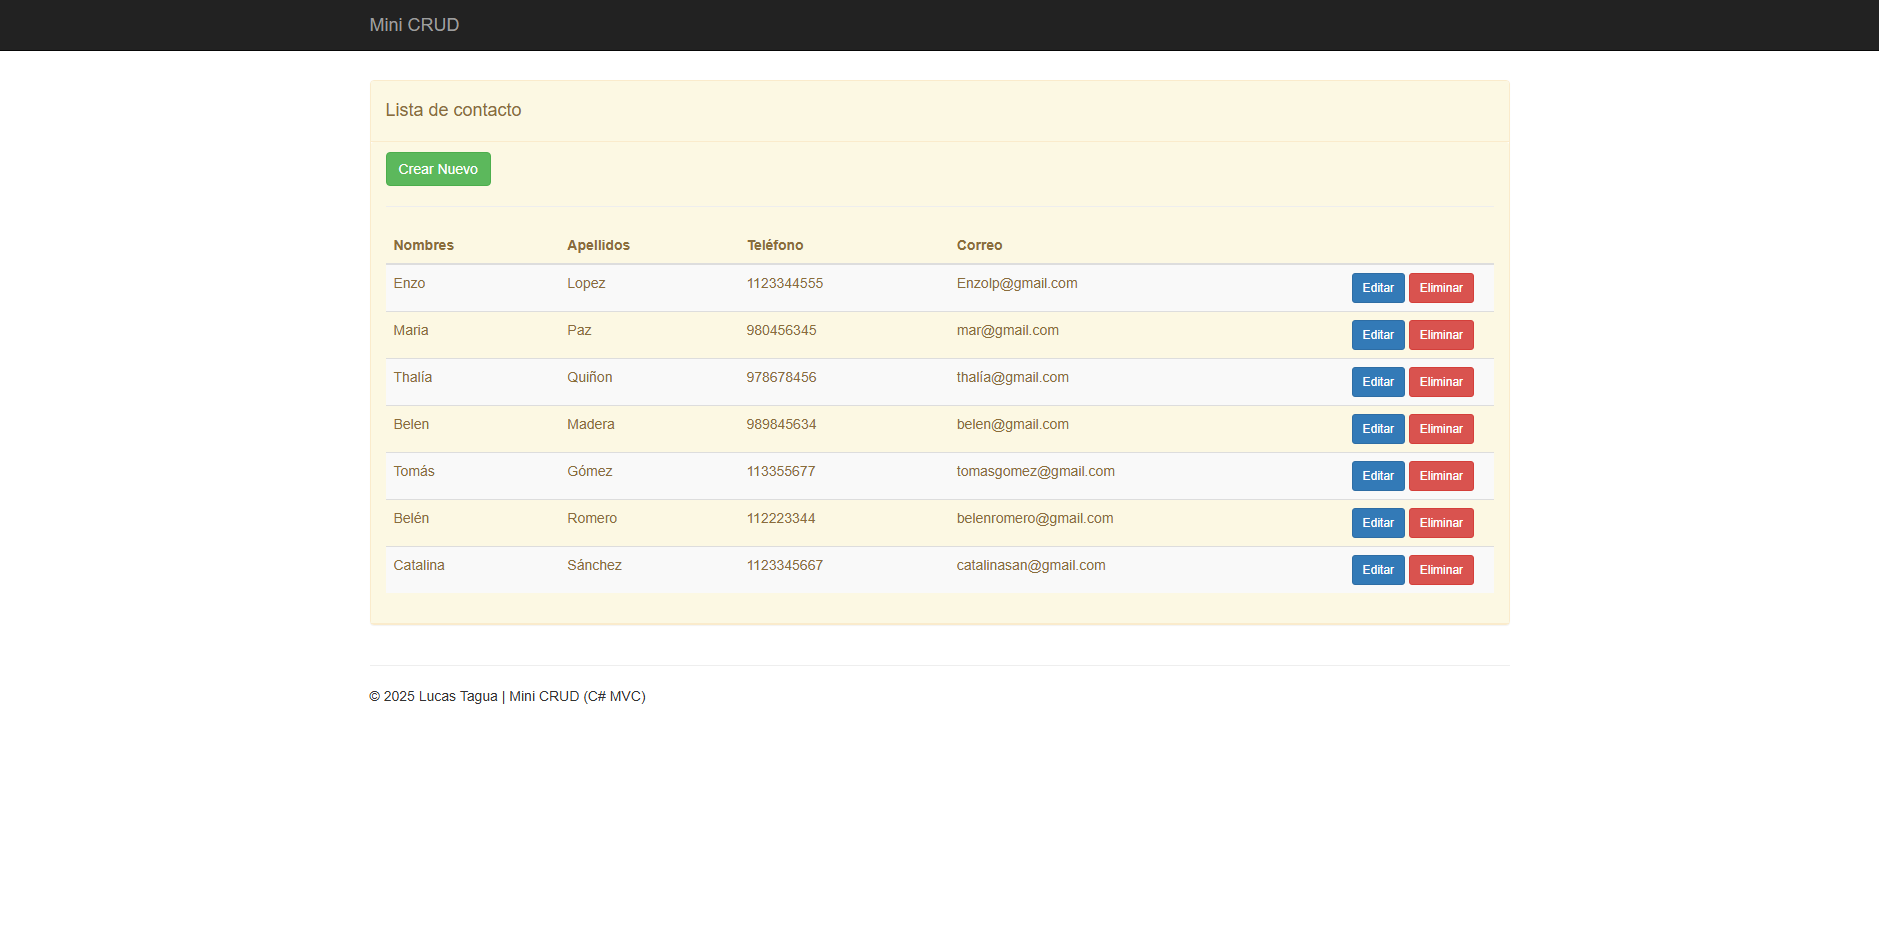Eliminate the Tomás Gómez contact
The image size is (1879, 931).
[x=1440, y=476]
